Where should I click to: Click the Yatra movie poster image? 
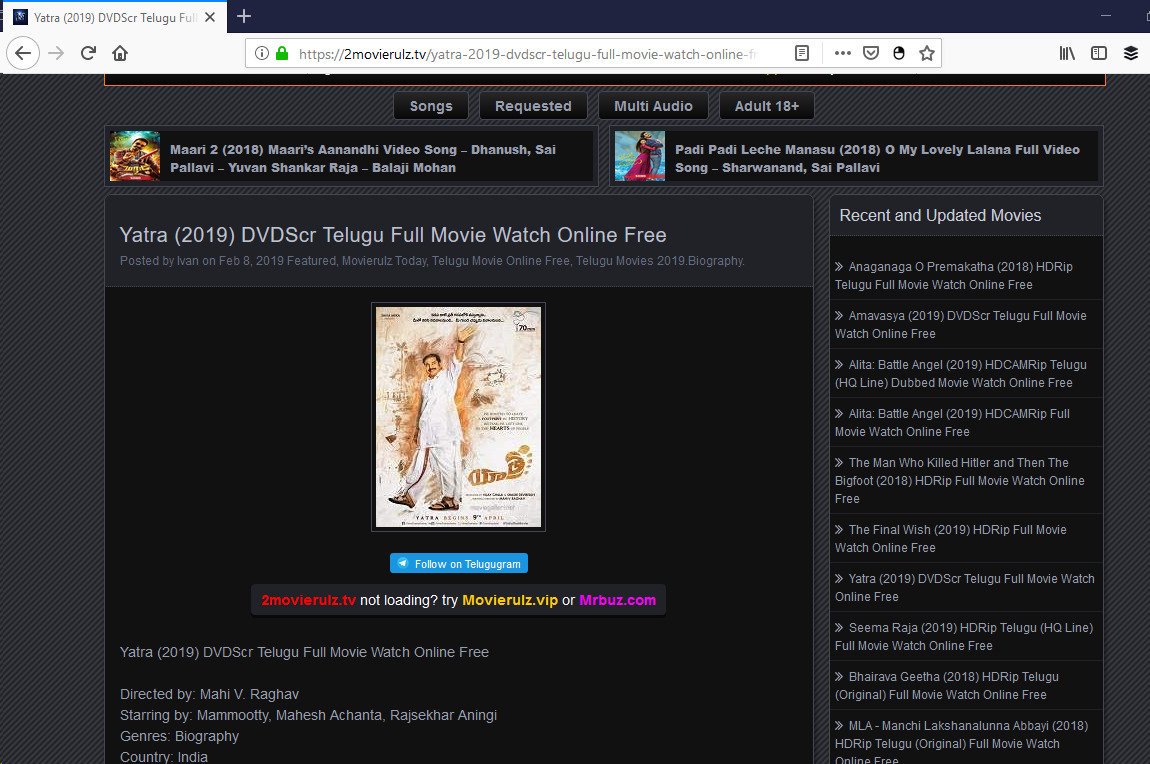(458, 417)
